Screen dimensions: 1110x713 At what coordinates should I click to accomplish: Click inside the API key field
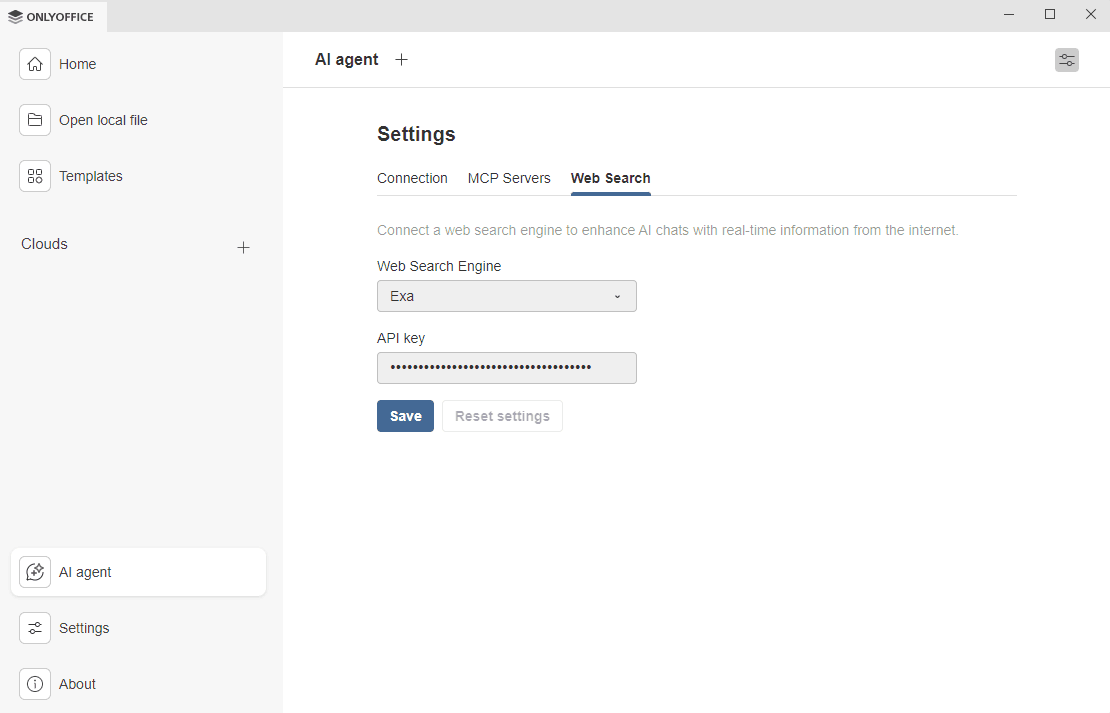(x=506, y=368)
